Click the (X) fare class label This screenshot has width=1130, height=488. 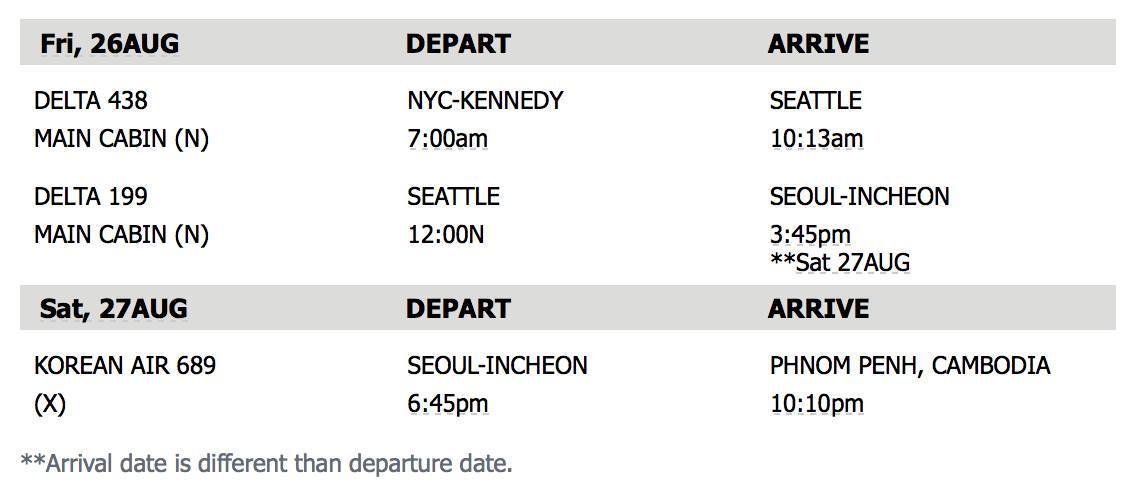tap(50, 404)
